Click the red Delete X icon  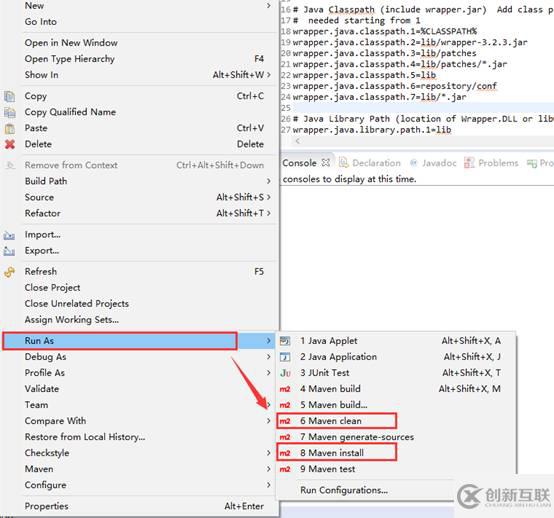tap(10, 144)
